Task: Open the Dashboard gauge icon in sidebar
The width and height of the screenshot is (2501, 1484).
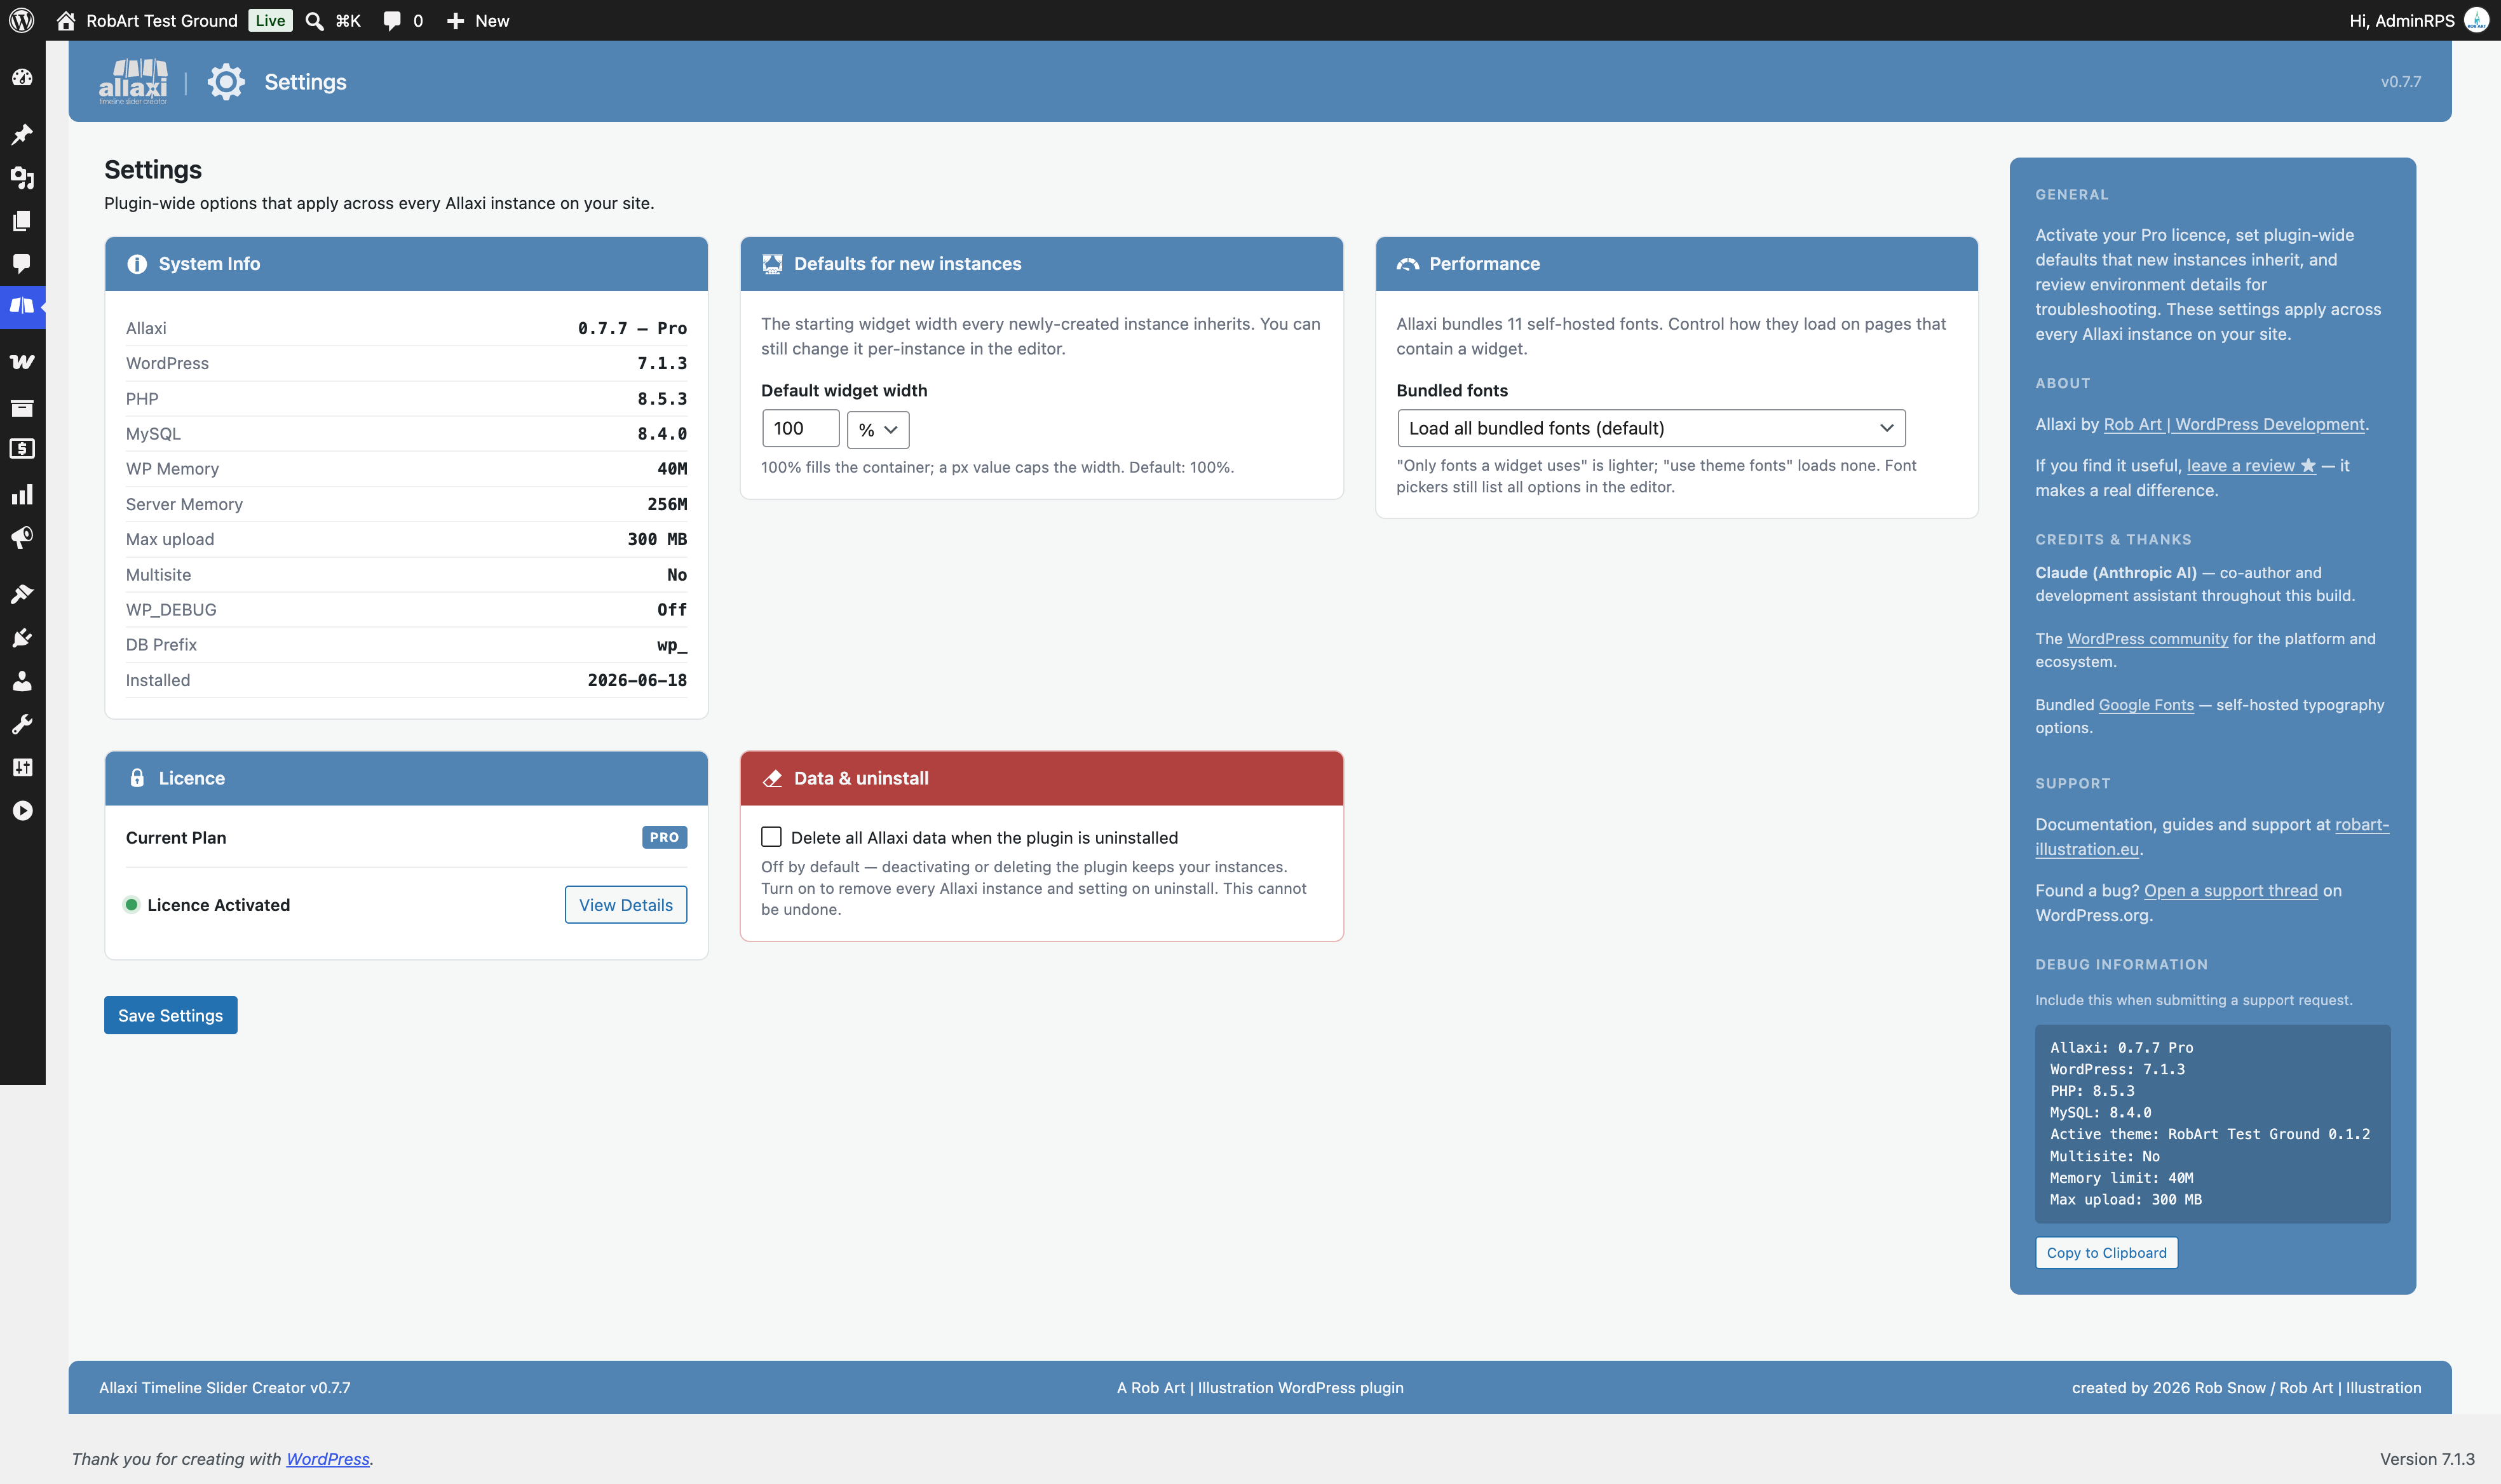Action: [x=22, y=78]
